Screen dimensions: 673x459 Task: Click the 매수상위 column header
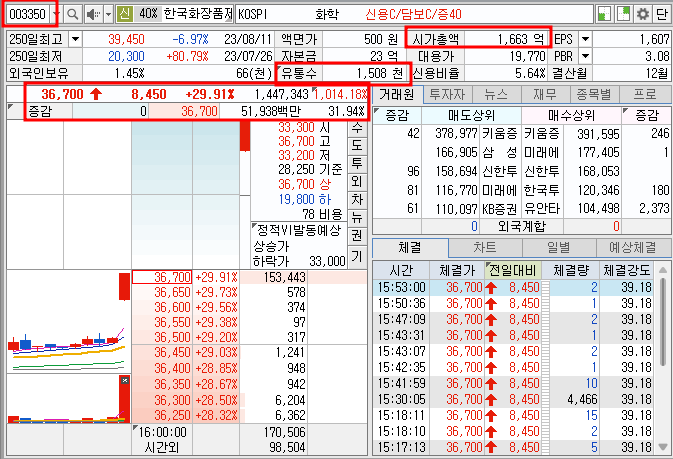click(571, 116)
